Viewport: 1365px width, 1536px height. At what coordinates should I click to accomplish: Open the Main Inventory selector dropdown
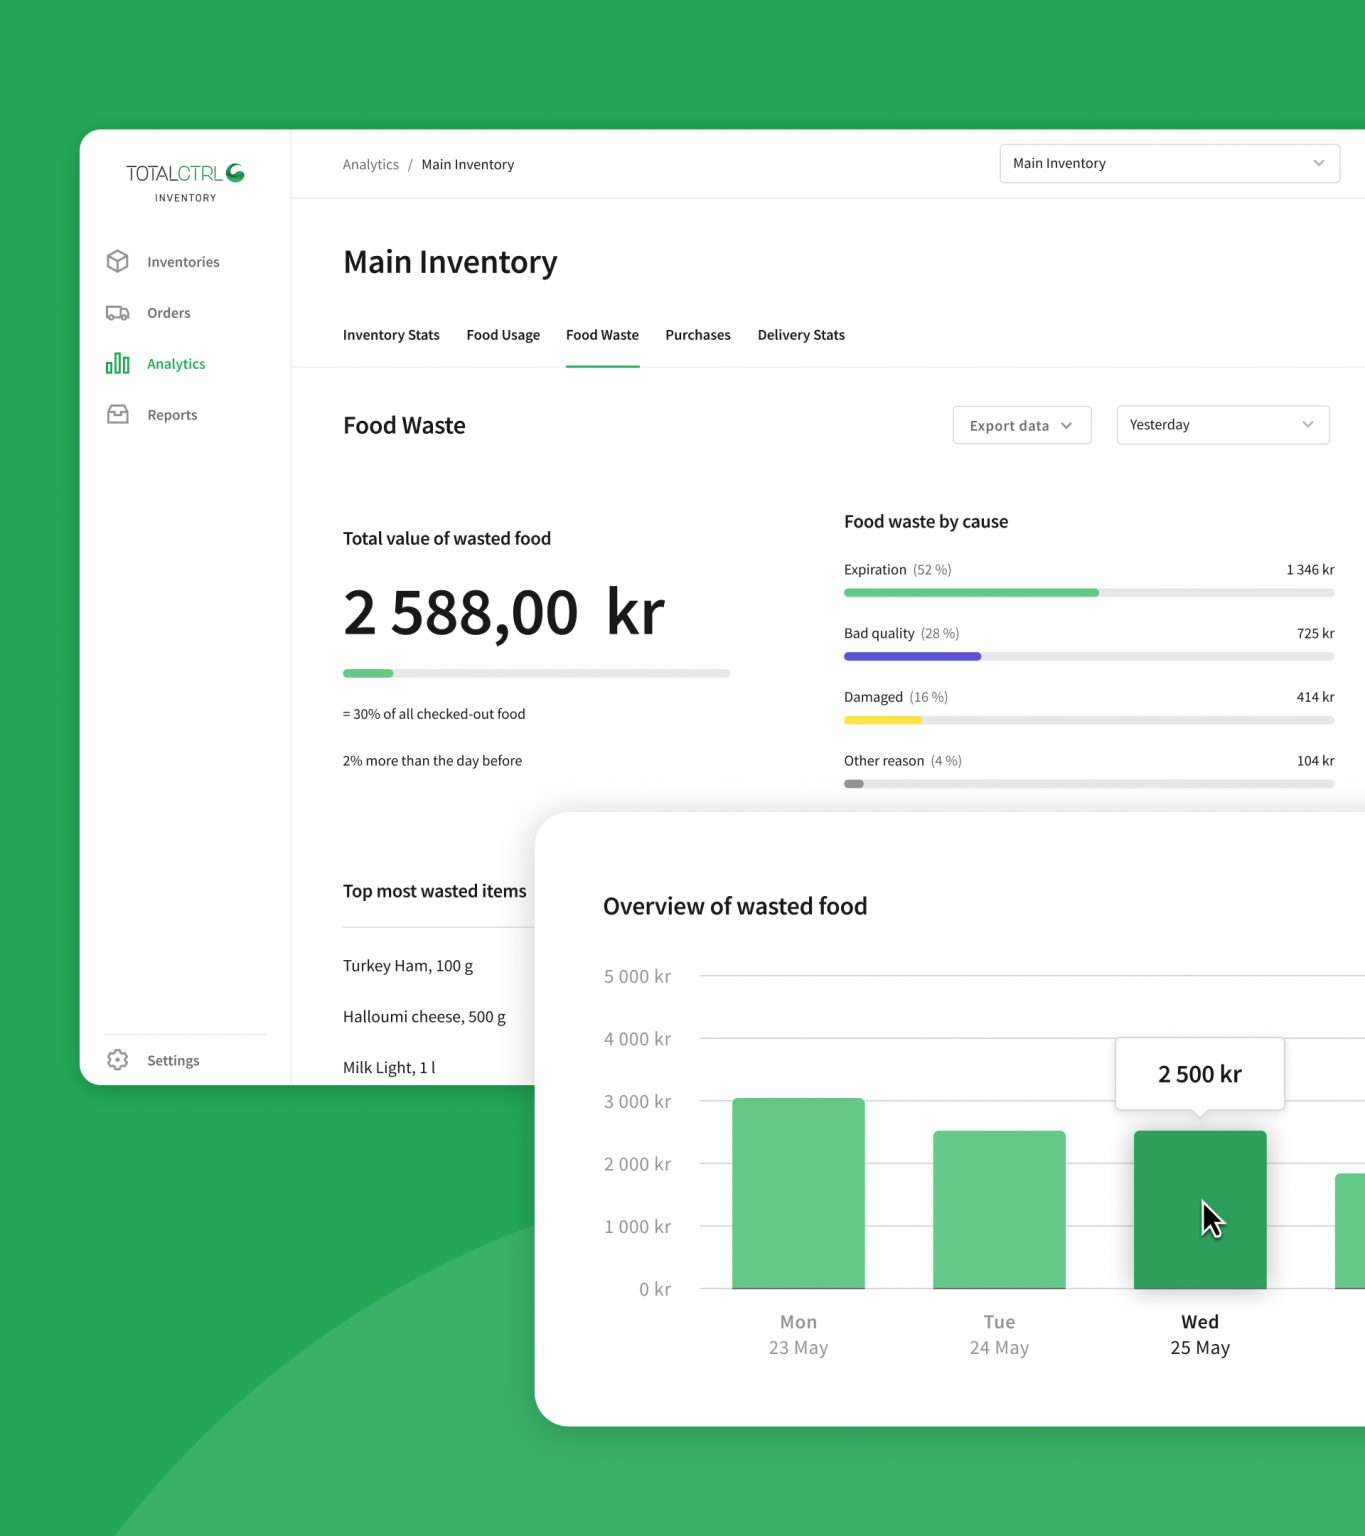click(1169, 163)
